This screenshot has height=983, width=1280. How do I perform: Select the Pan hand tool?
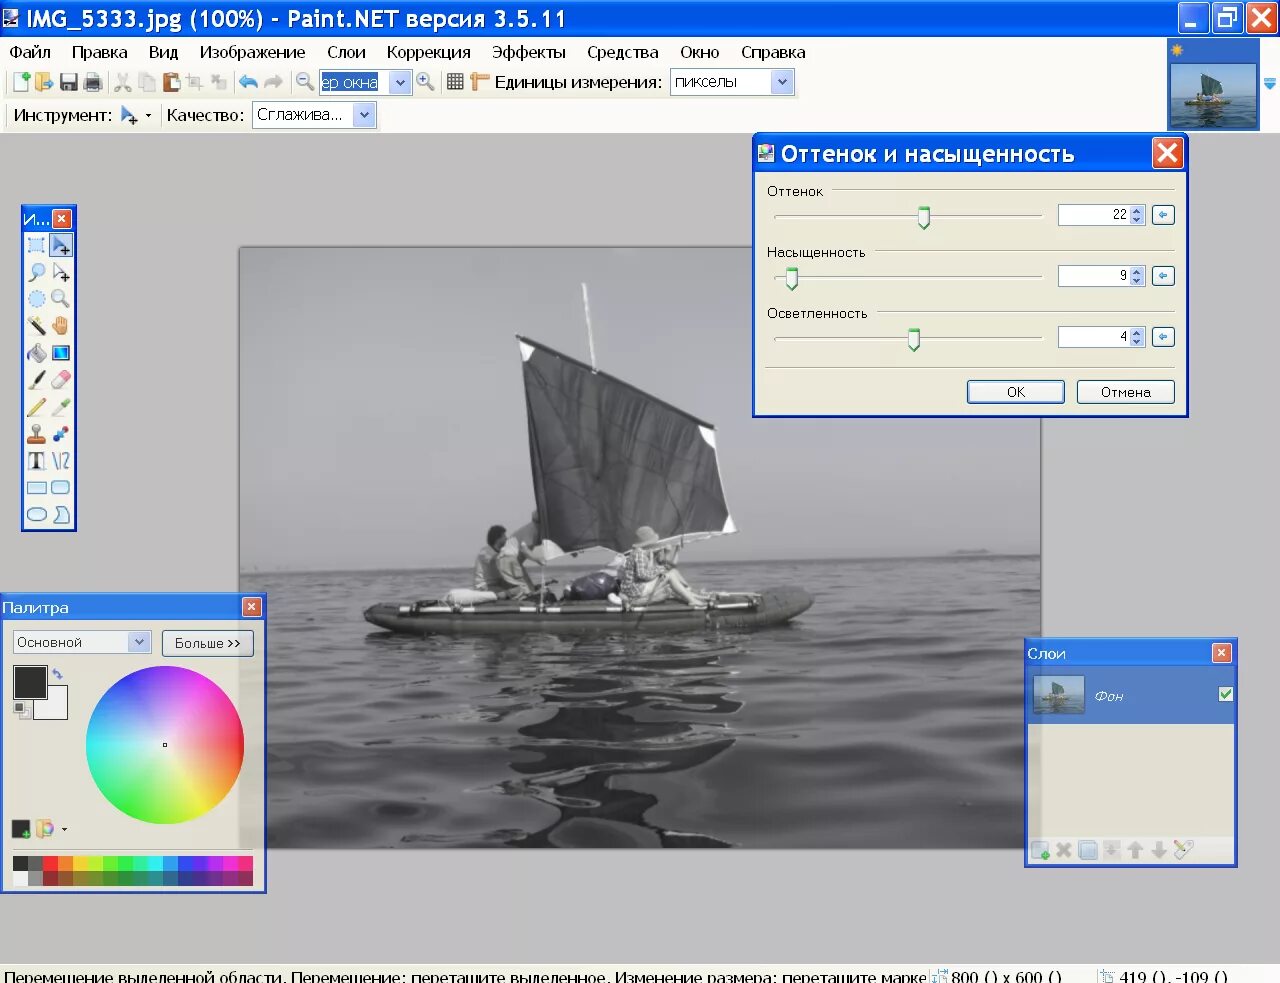pos(61,326)
